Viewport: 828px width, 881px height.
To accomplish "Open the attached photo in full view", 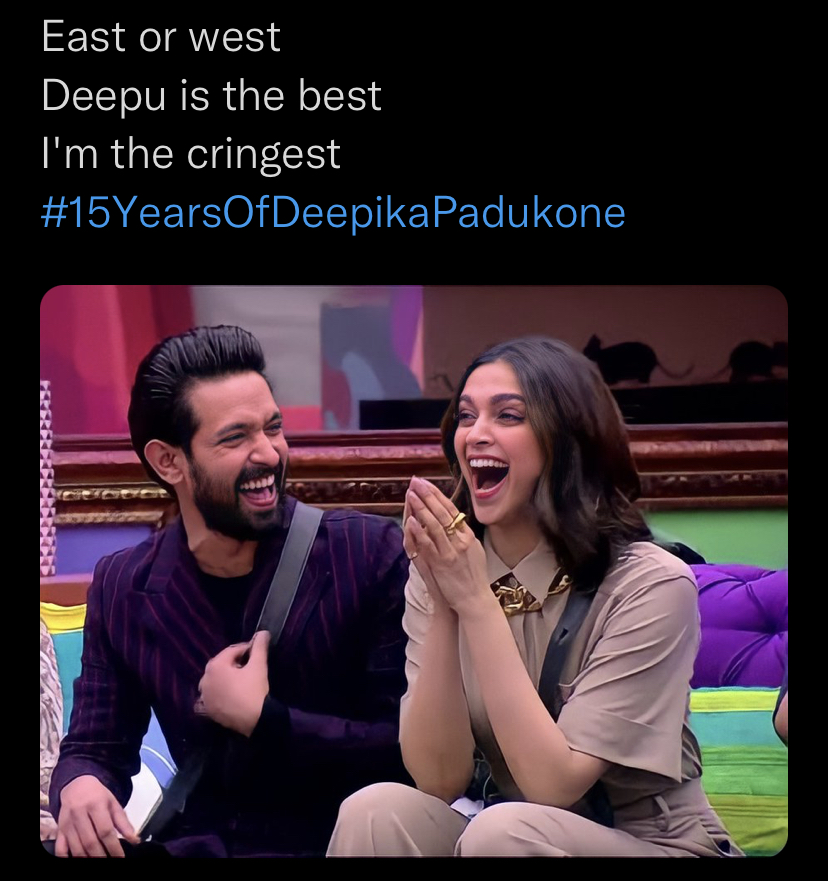I will pyautogui.click(x=414, y=571).
